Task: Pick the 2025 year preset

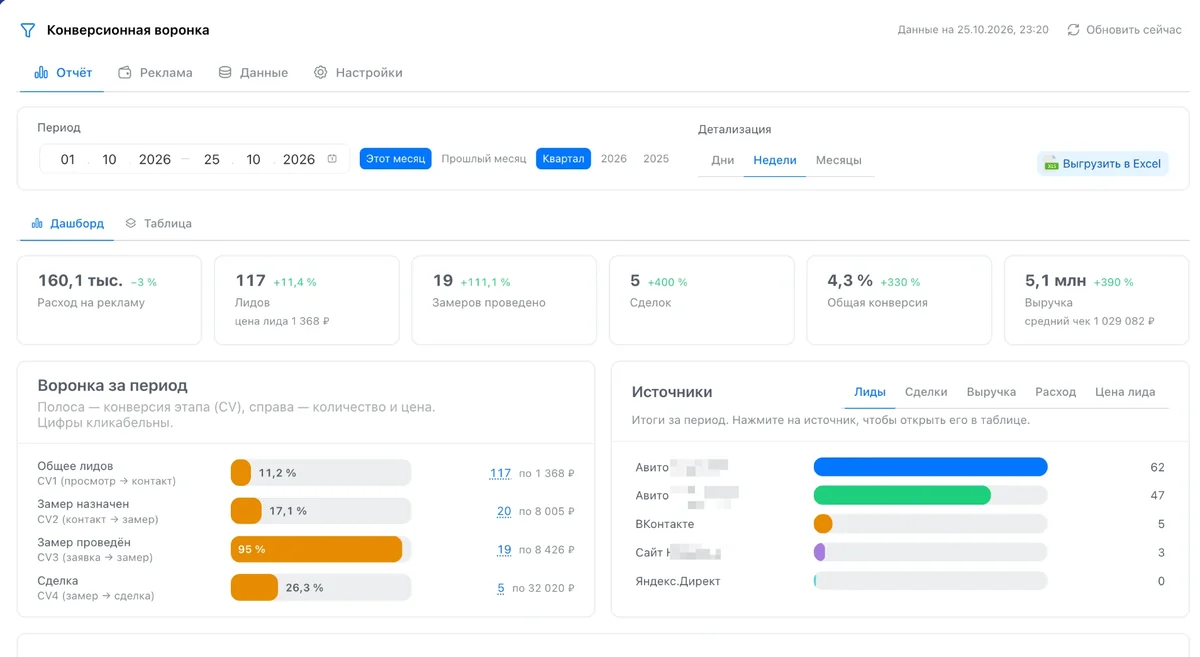Action: coord(656,159)
